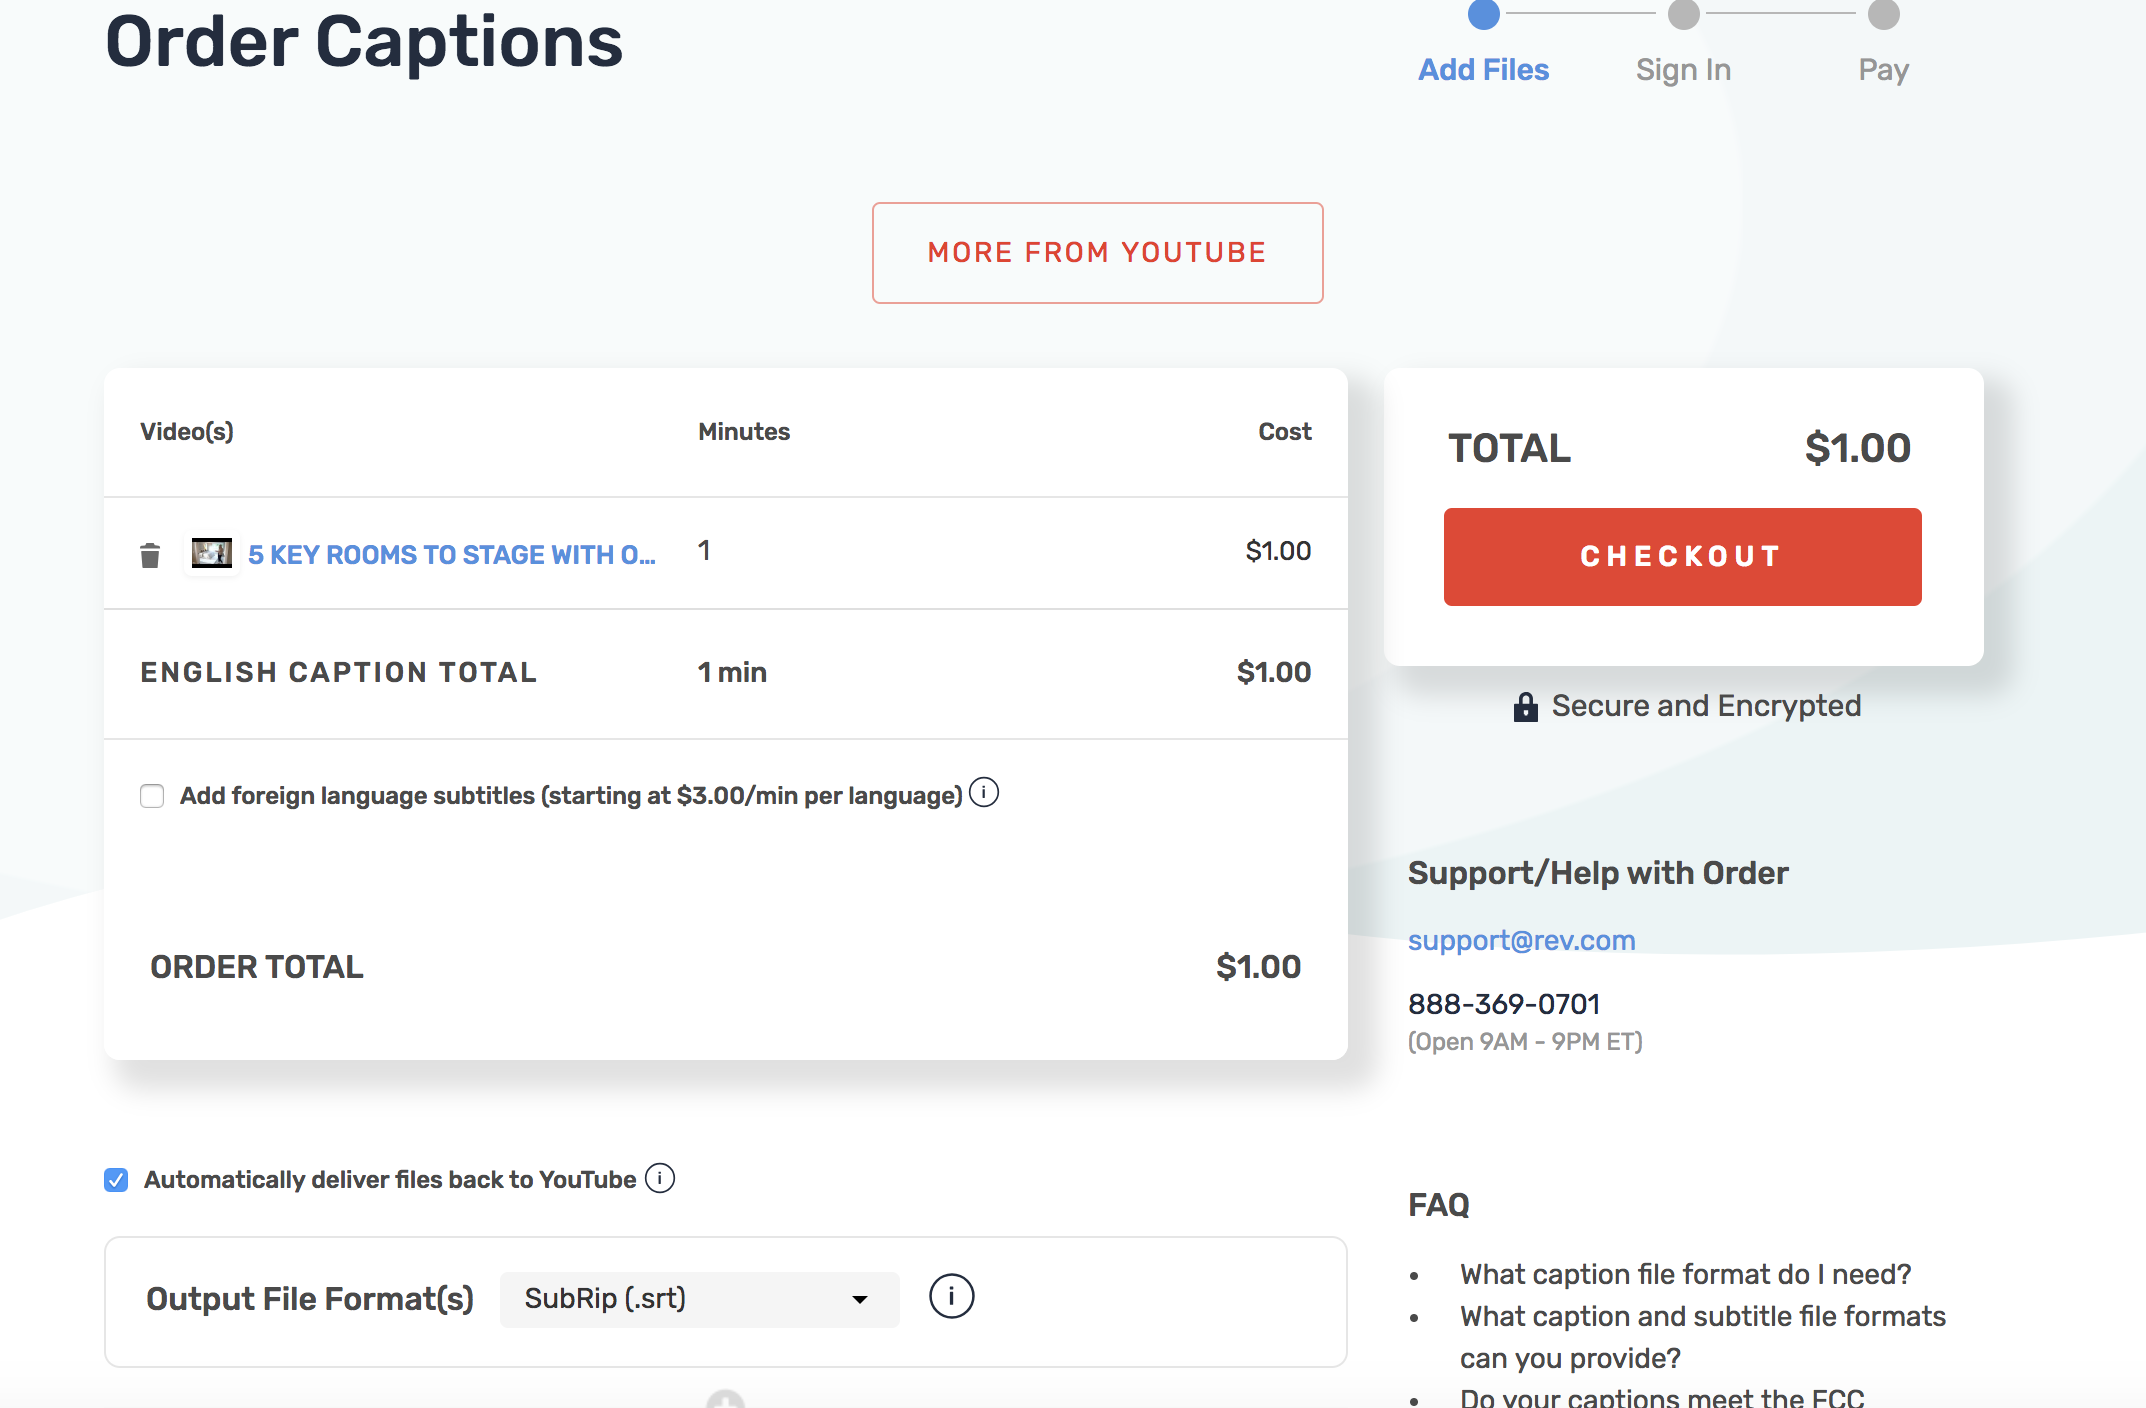Select the Sign In step

[x=1683, y=69]
